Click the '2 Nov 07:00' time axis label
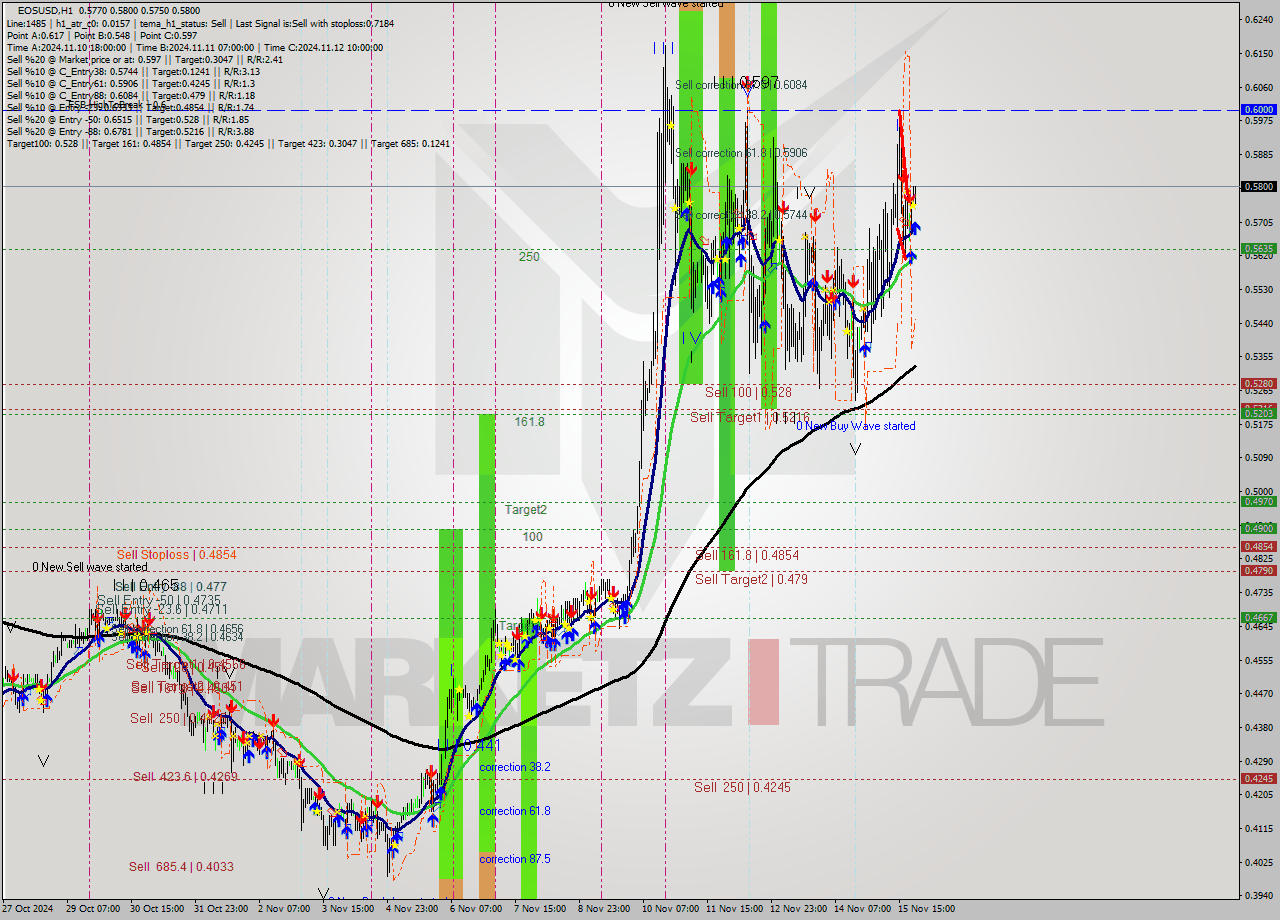Image resolution: width=1280 pixels, height=920 pixels. click(284, 909)
